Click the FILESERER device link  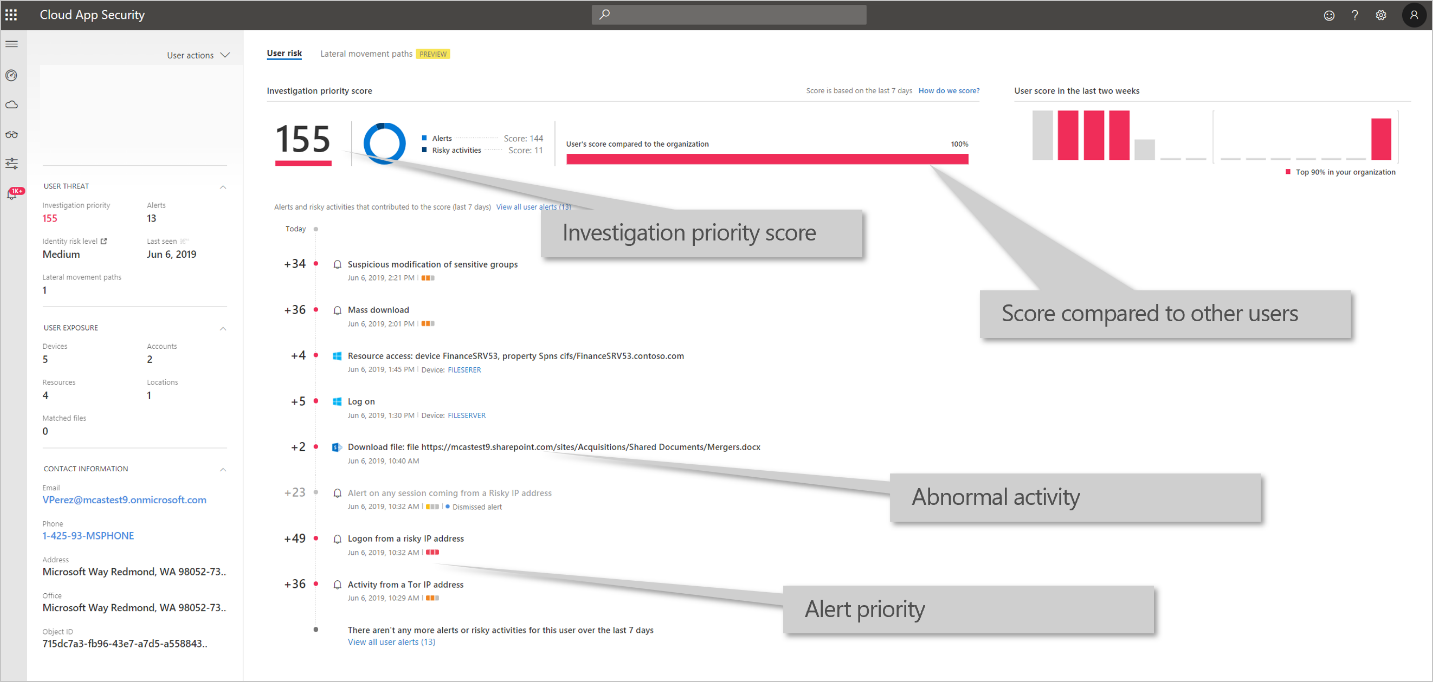coord(465,370)
